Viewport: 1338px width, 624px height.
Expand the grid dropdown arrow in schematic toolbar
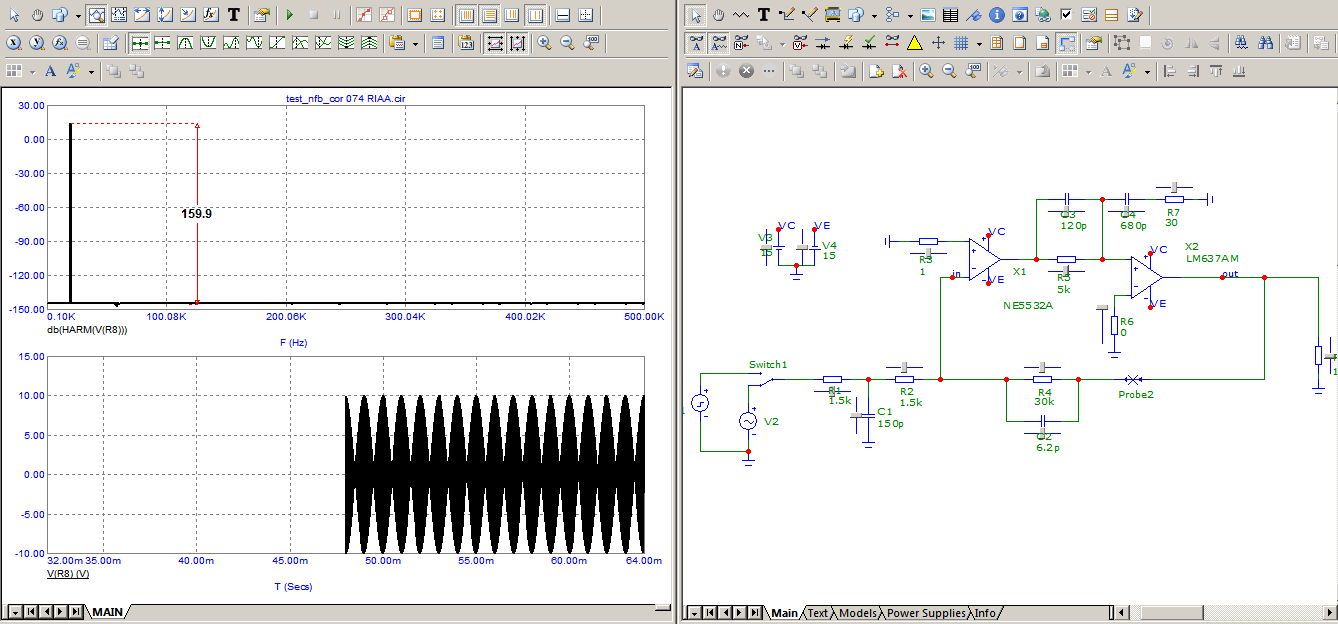(x=979, y=43)
